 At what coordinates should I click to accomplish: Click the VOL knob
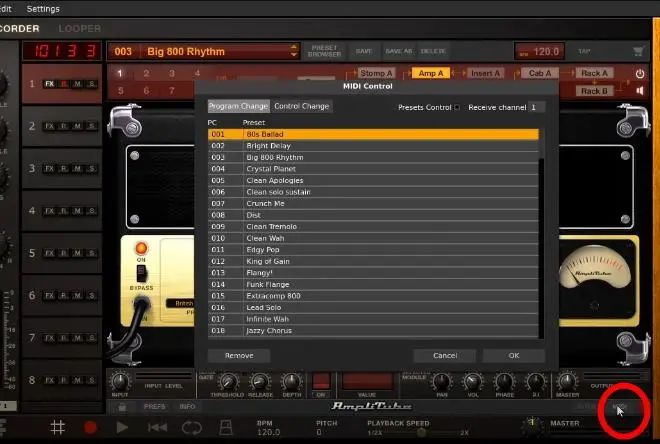point(473,382)
